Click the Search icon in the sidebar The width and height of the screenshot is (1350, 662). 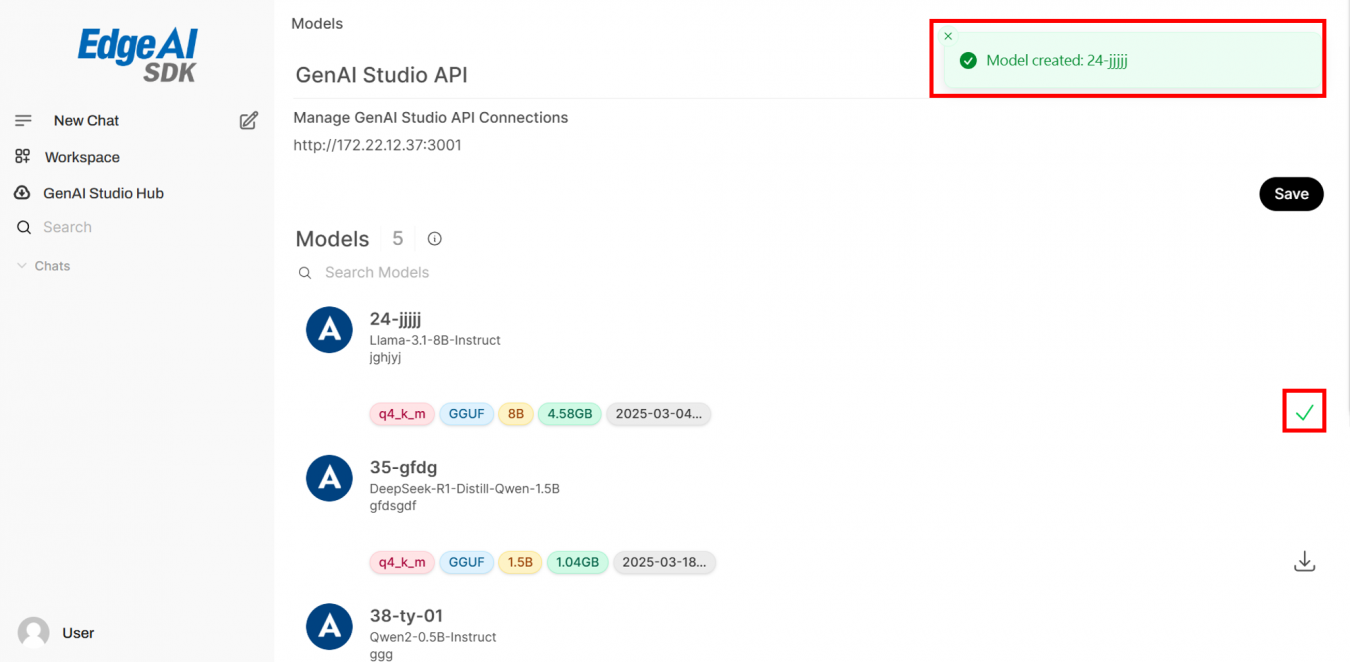click(23, 227)
